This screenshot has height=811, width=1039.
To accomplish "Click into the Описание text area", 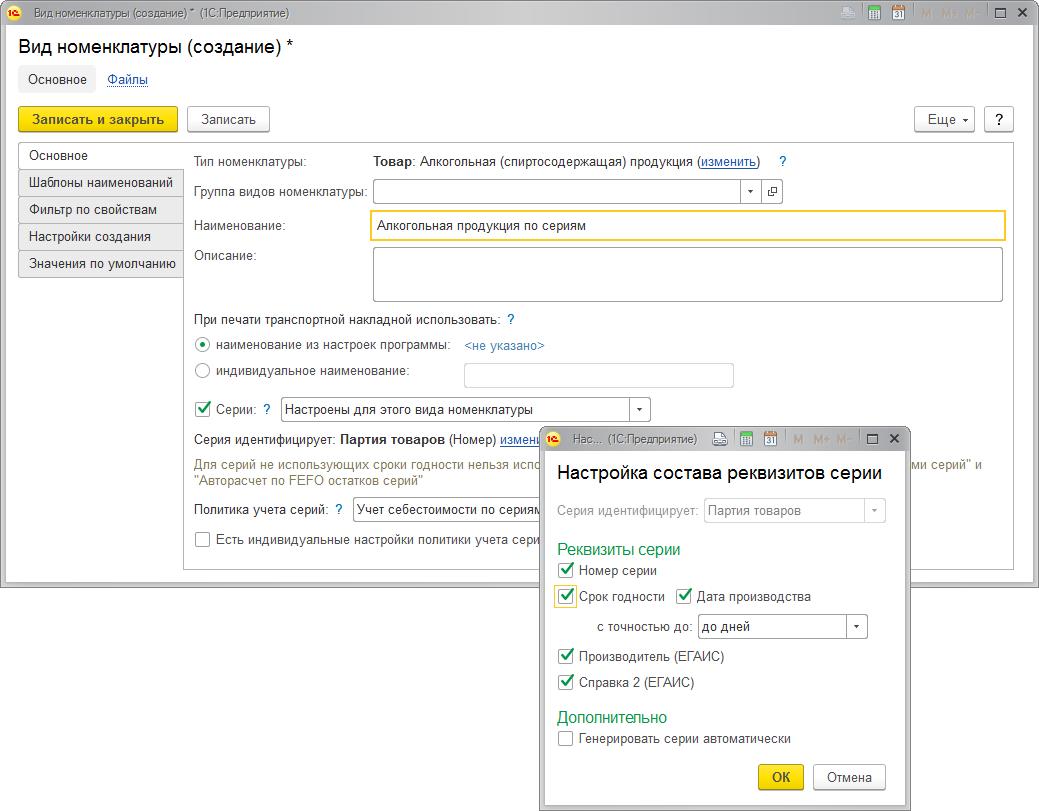I will [688, 274].
